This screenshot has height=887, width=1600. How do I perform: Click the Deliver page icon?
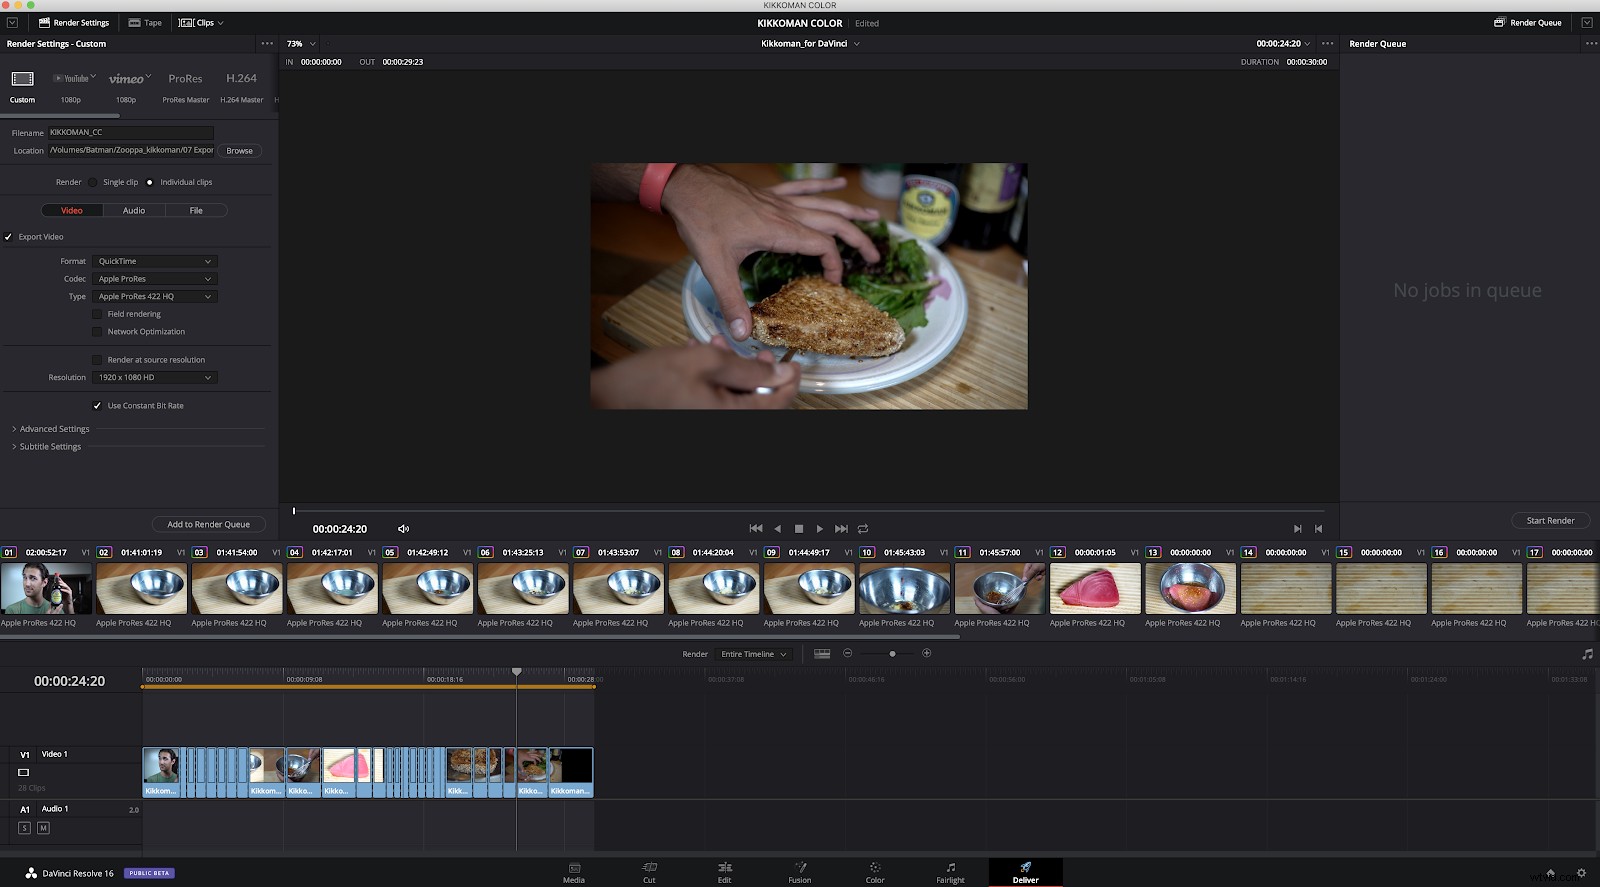click(1025, 867)
